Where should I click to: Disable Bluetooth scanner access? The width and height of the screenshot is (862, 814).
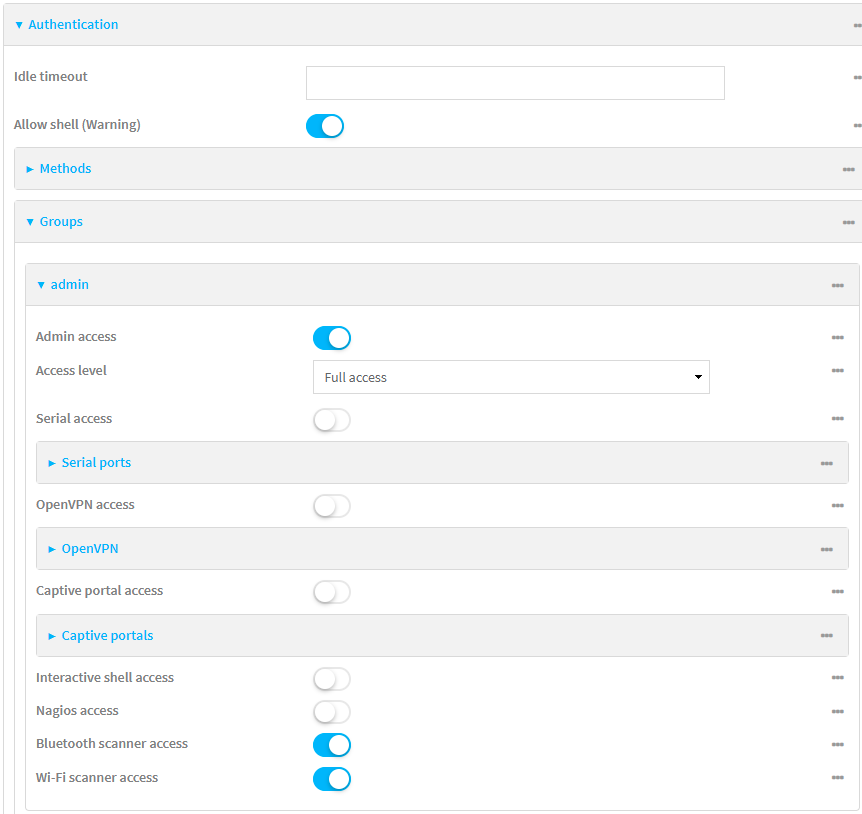pos(331,745)
